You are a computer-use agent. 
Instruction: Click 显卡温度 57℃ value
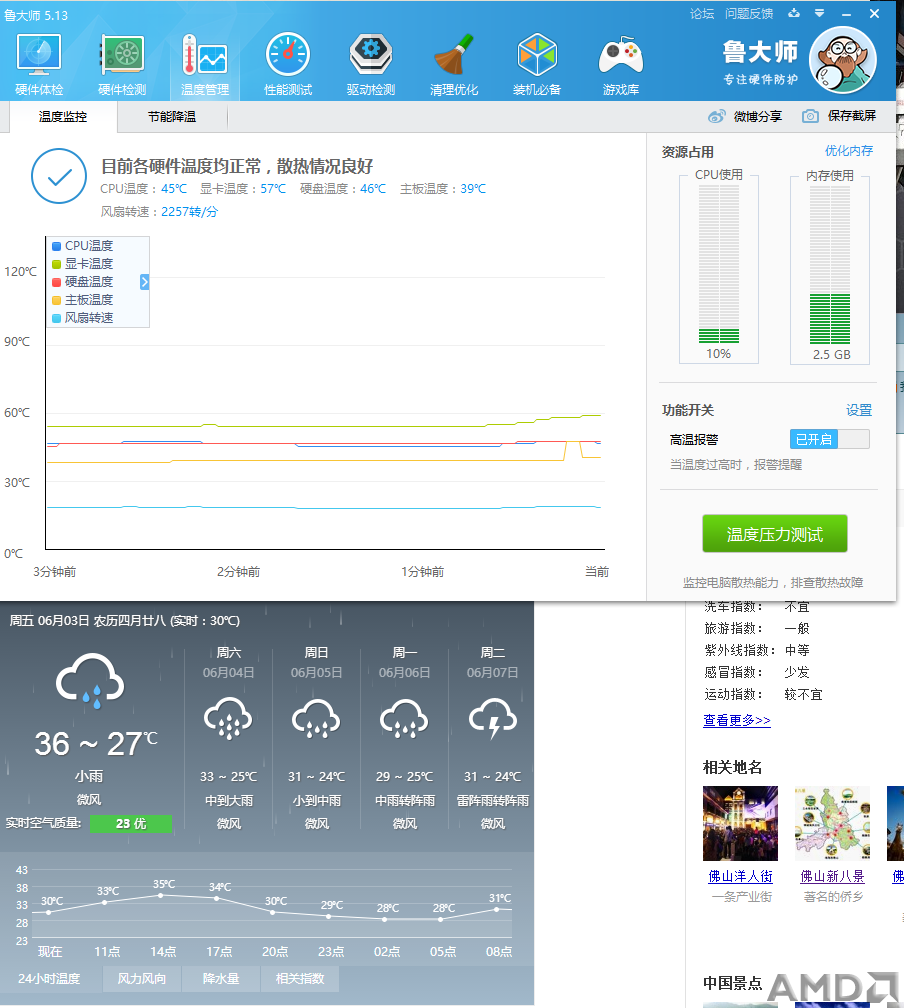pos(273,188)
